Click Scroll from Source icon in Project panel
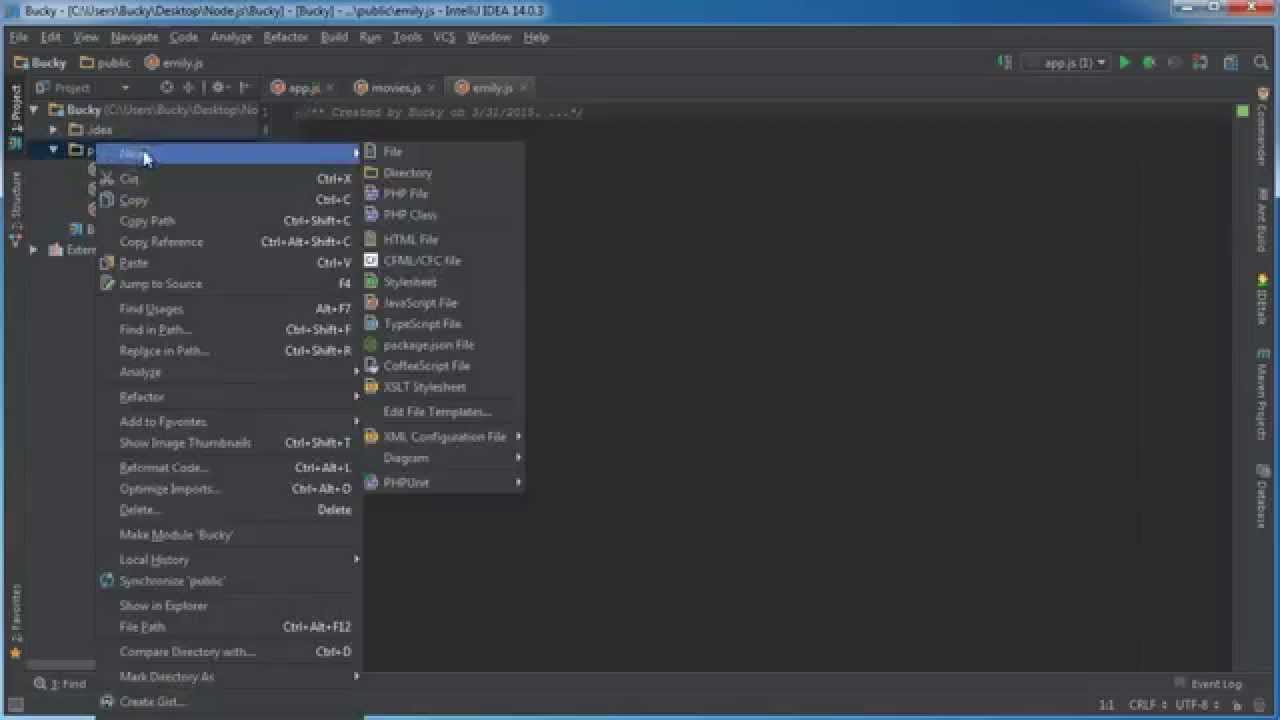This screenshot has width=1280, height=720. [x=167, y=87]
